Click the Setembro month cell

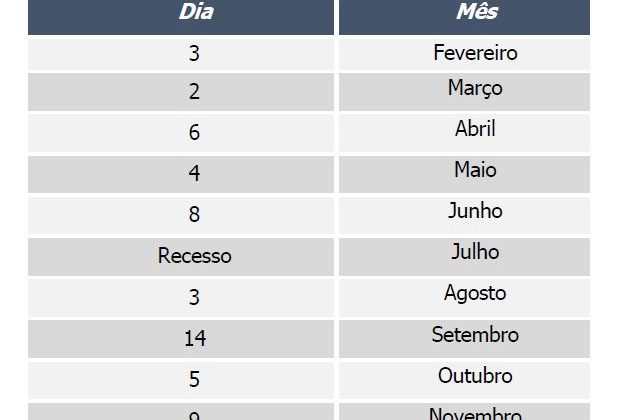tap(475, 334)
